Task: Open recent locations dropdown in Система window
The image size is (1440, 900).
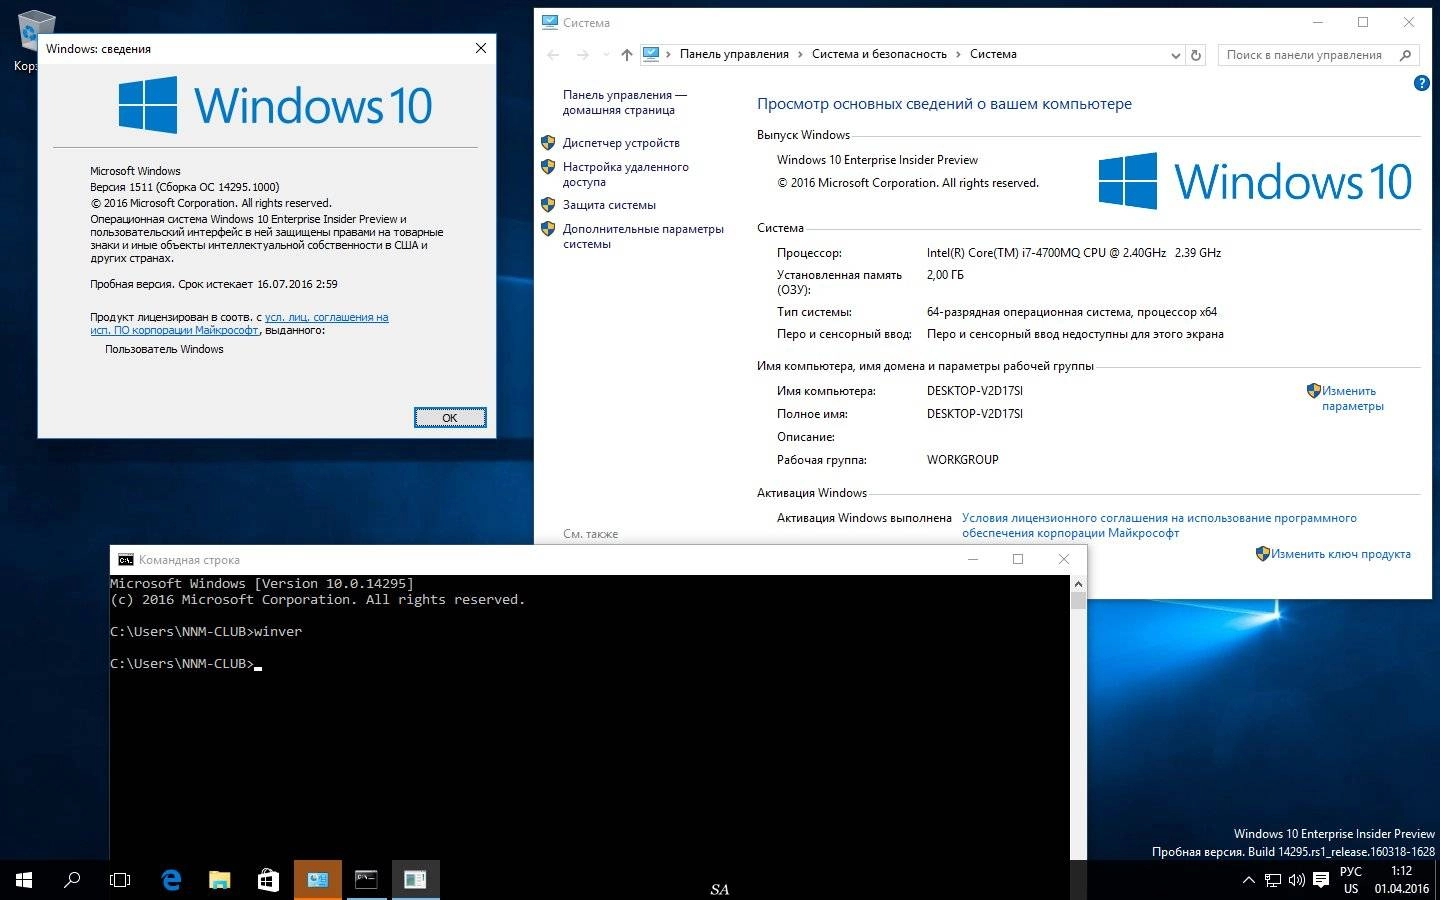Action: [606, 55]
